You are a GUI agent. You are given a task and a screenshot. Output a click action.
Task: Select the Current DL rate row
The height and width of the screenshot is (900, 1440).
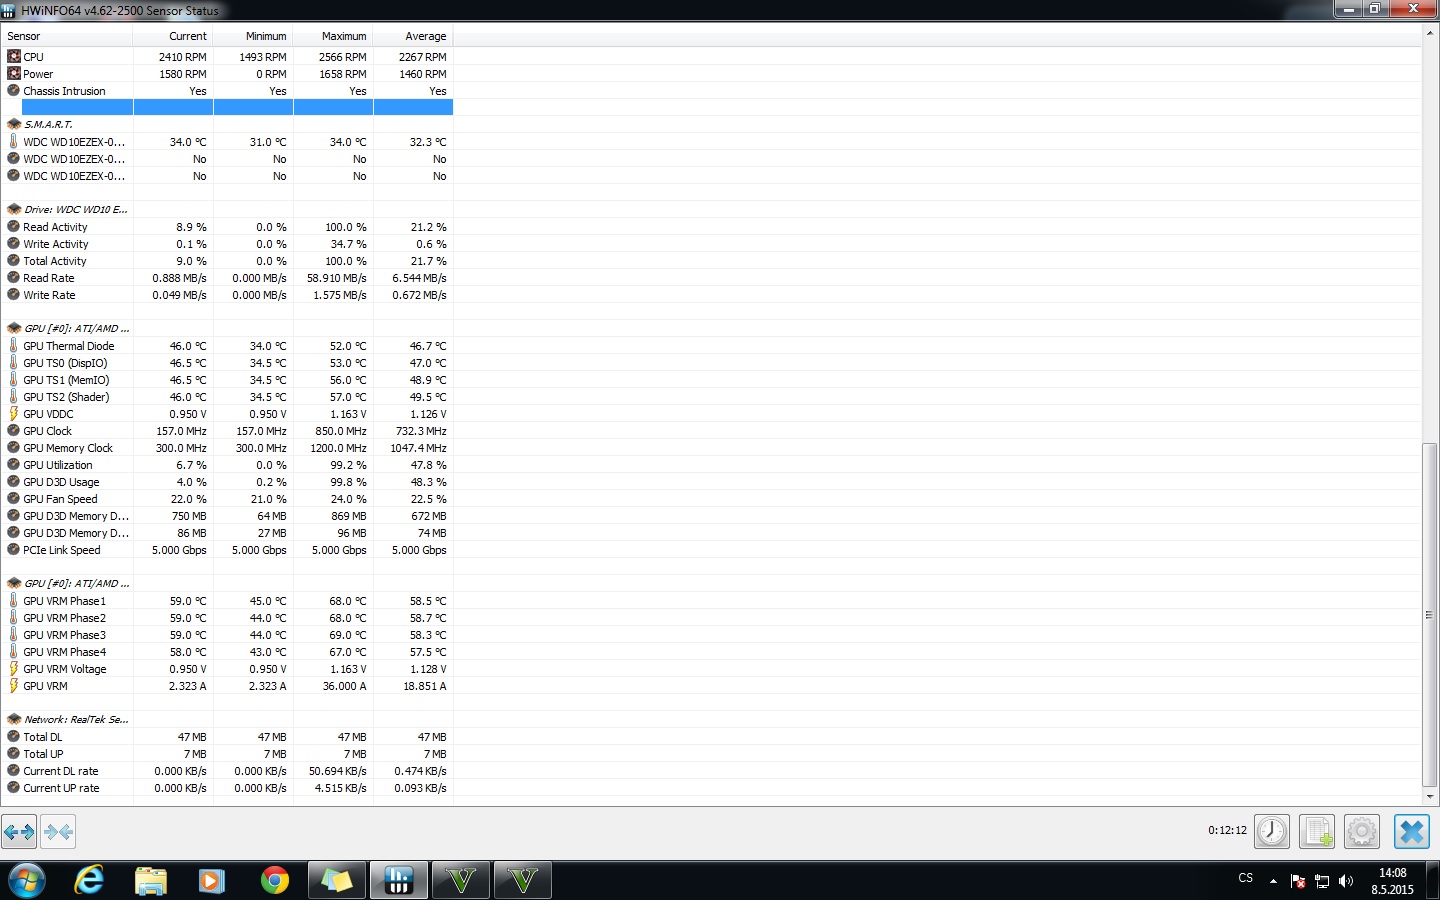coord(227,771)
